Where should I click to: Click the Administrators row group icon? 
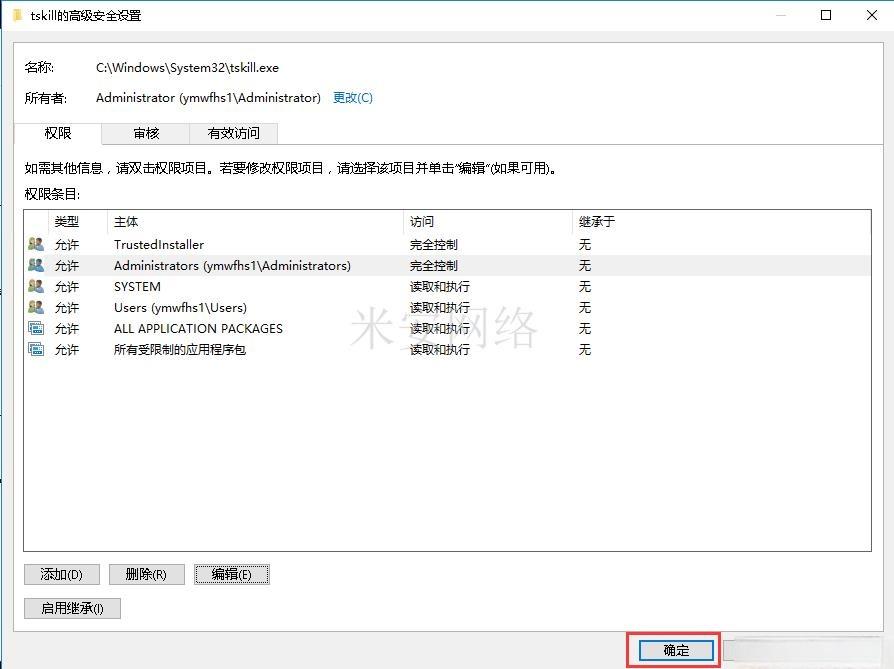pos(36,266)
